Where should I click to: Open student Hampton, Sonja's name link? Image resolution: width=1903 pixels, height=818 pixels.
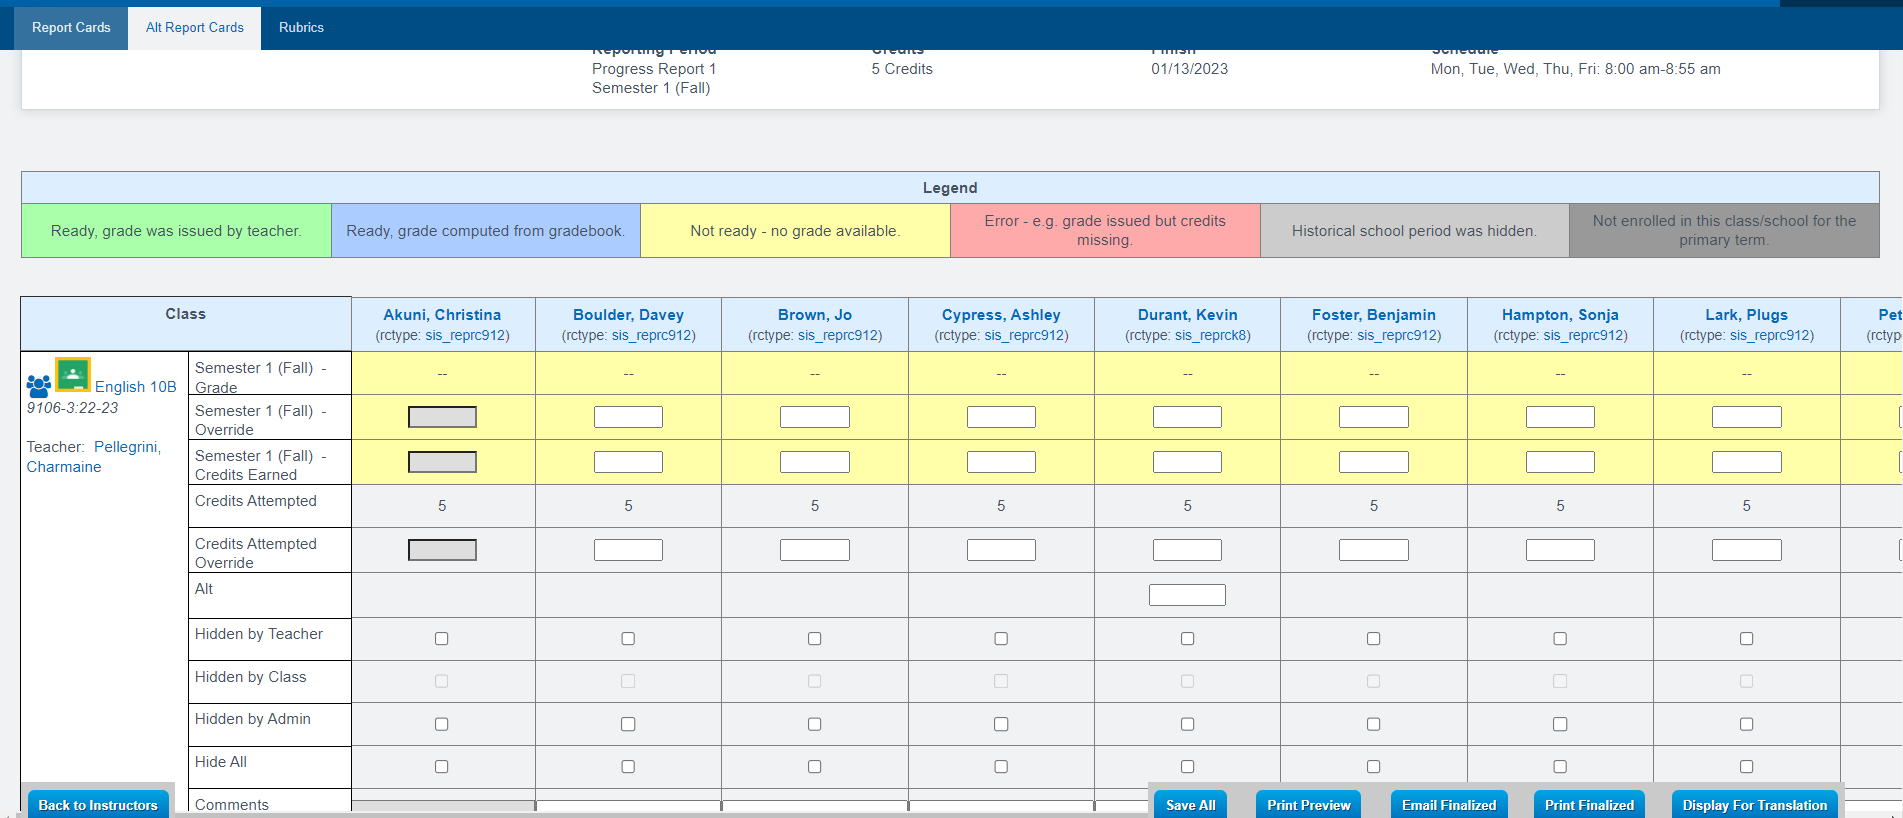coord(1559,315)
